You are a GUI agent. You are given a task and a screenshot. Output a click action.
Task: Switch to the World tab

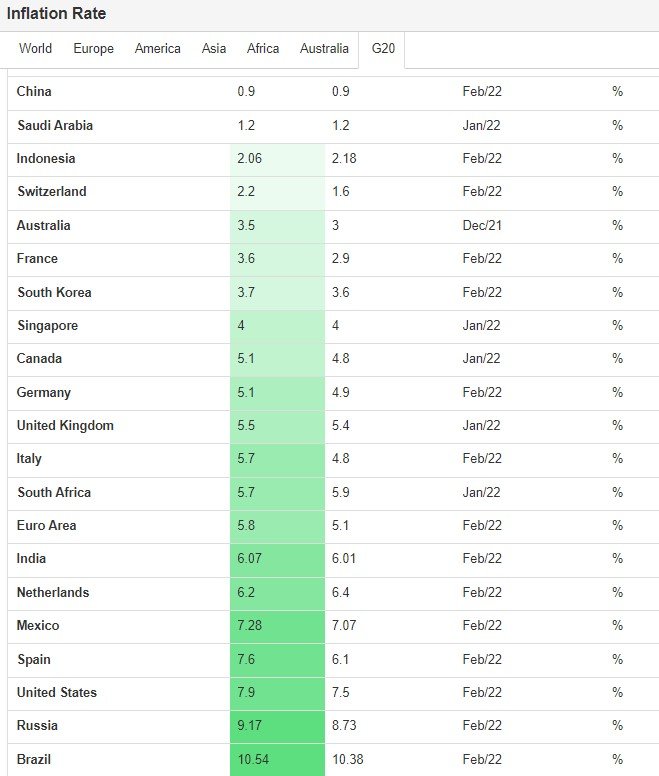[x=35, y=49]
